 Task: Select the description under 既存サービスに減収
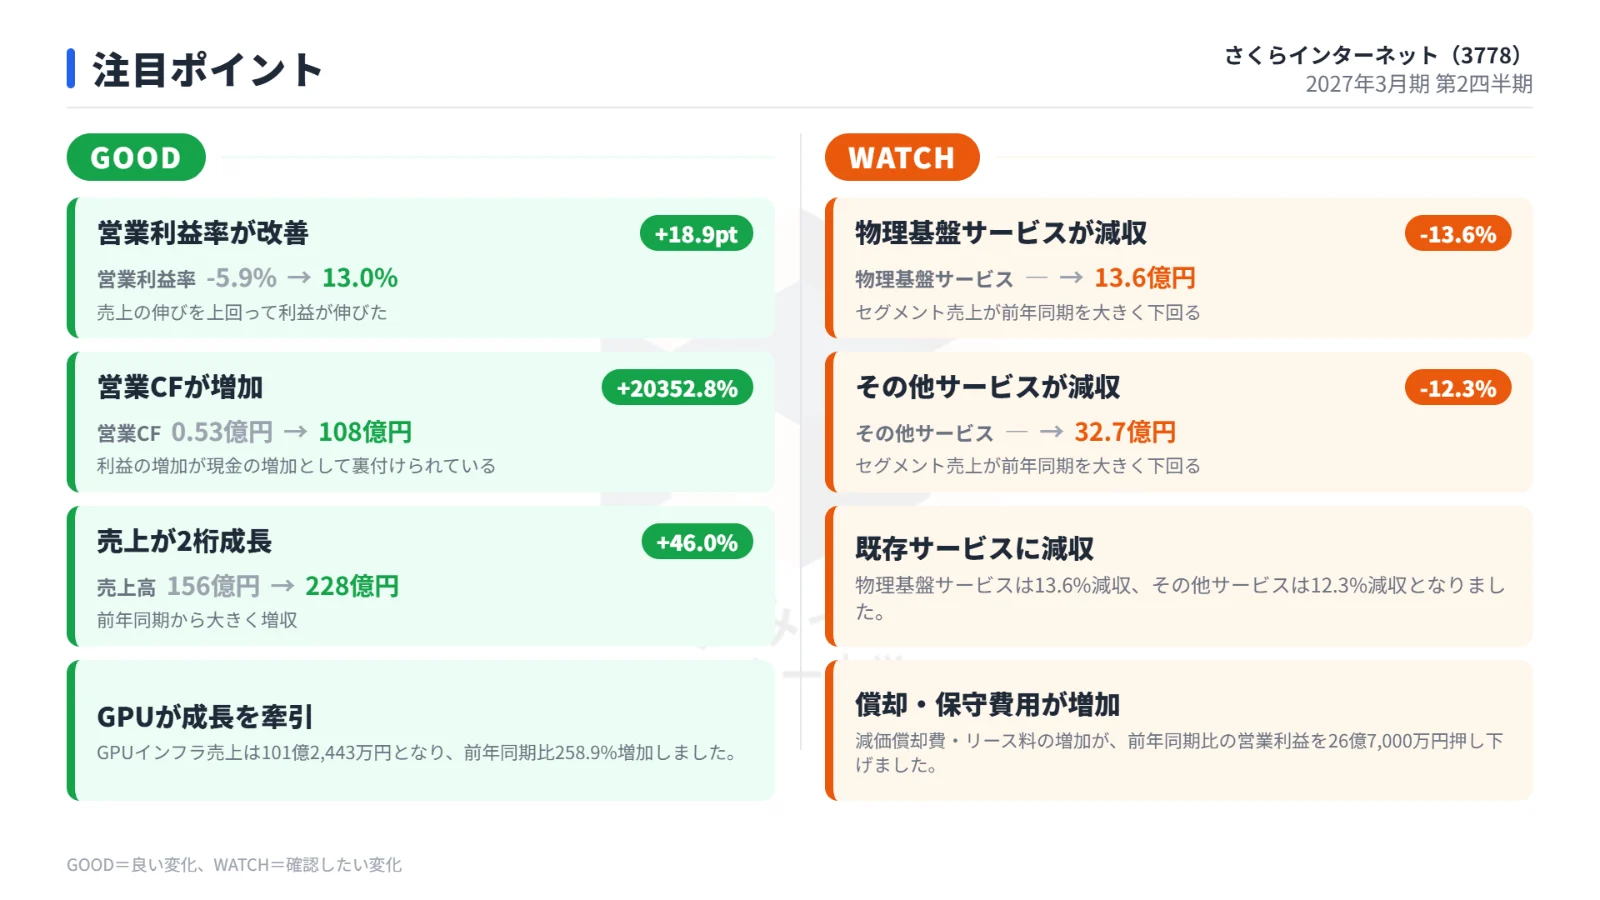click(x=1180, y=598)
